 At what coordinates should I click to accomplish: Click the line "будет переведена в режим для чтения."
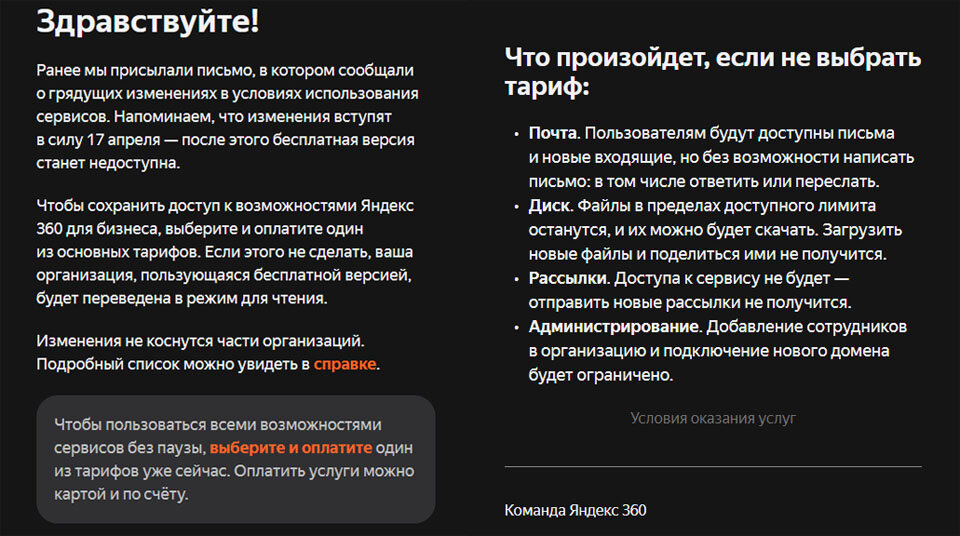click(182, 298)
